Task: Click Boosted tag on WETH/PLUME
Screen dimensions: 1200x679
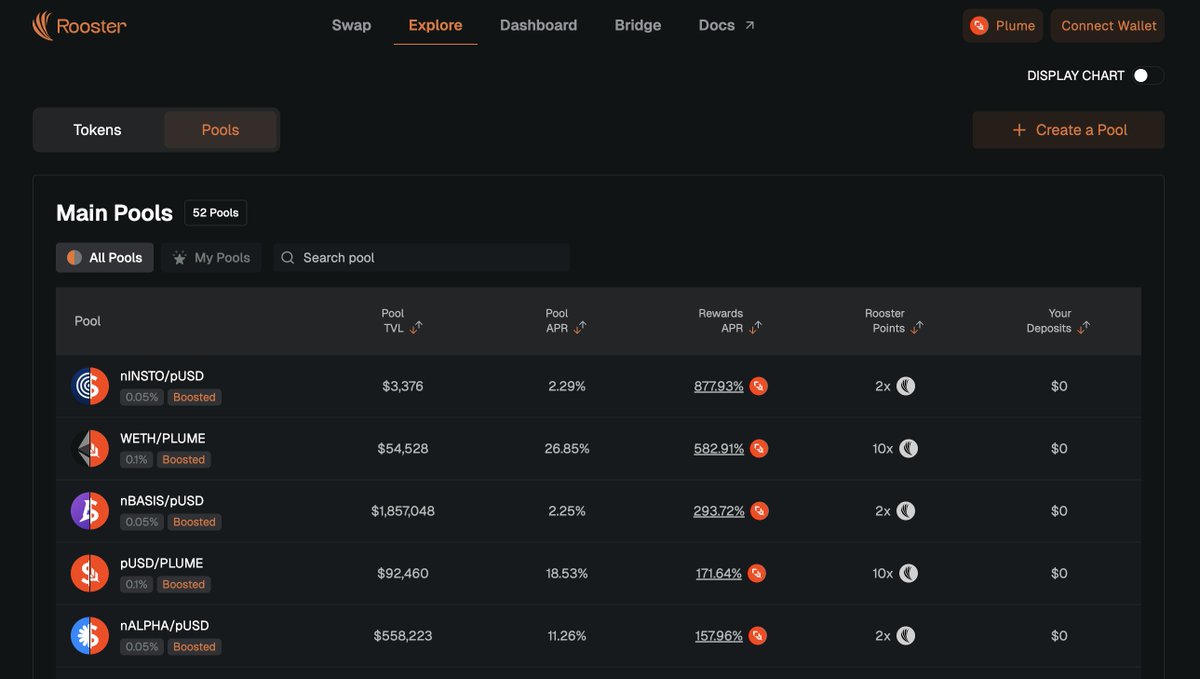Action: pos(183,460)
